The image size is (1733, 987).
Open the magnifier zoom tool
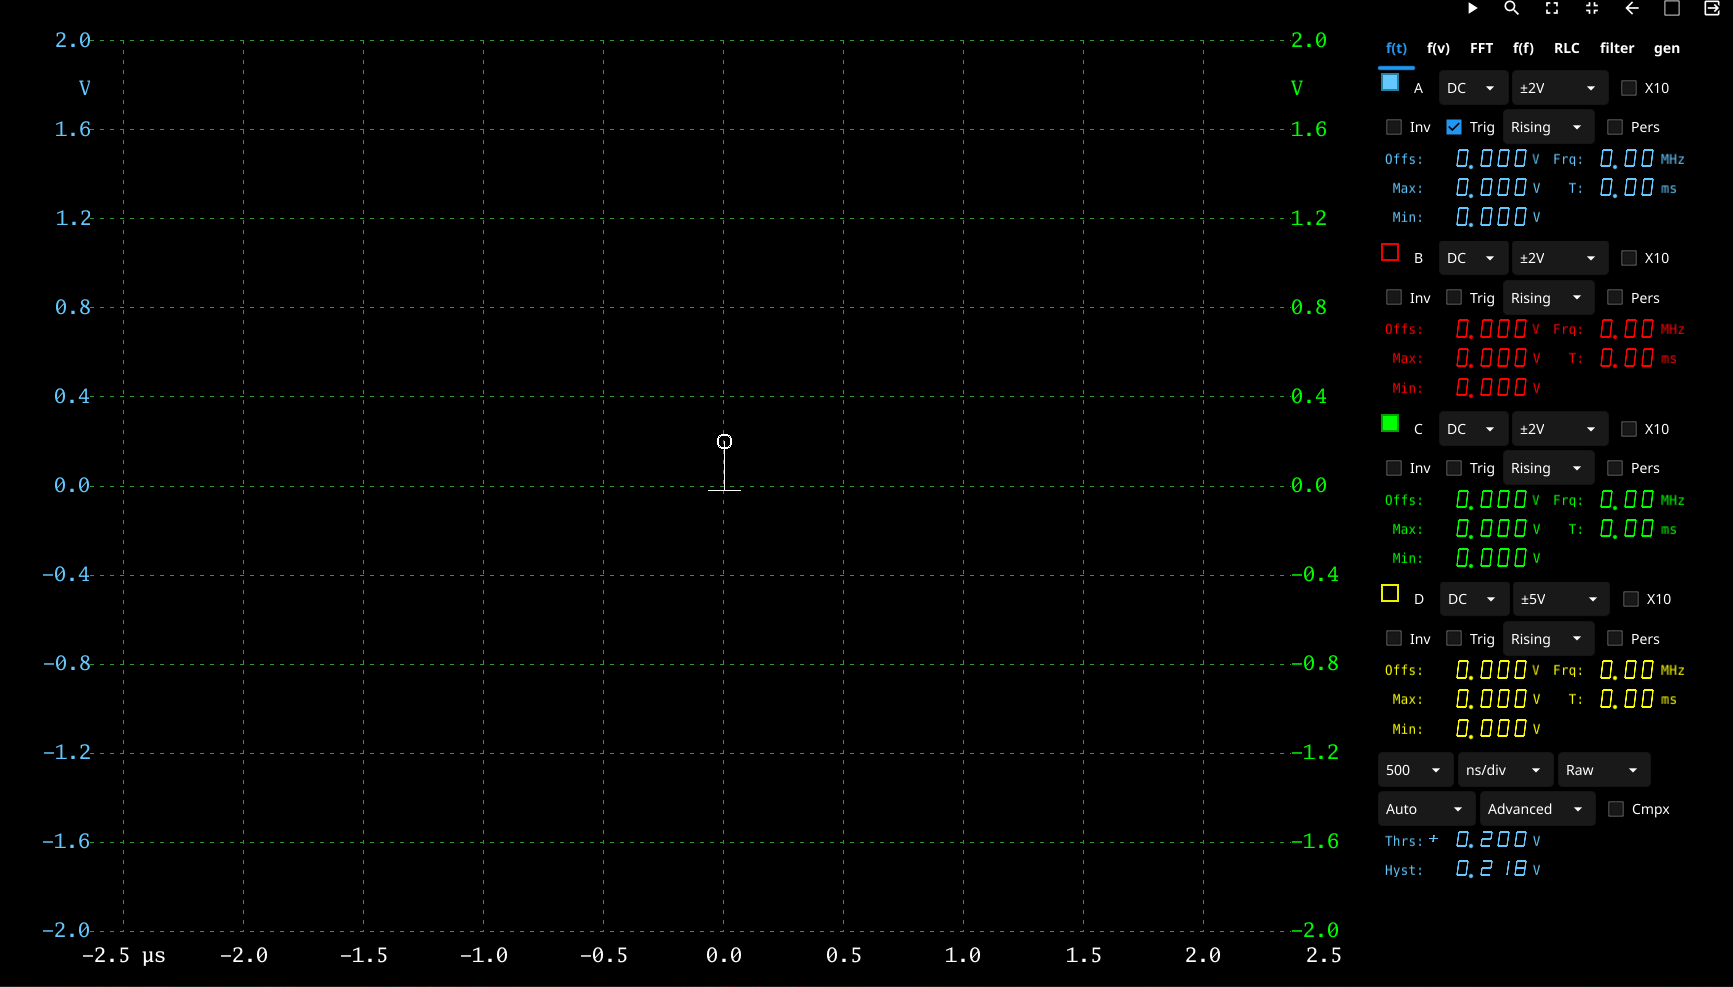pyautogui.click(x=1512, y=8)
